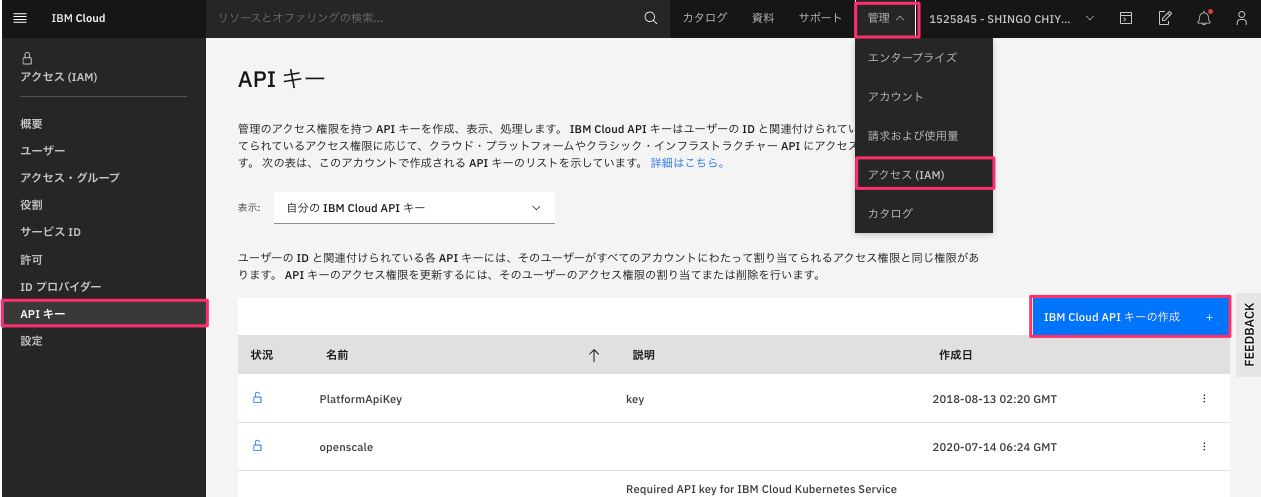The width and height of the screenshot is (1261, 497).
Task: Select 請求および使用量 from the menu
Action: coord(924,135)
